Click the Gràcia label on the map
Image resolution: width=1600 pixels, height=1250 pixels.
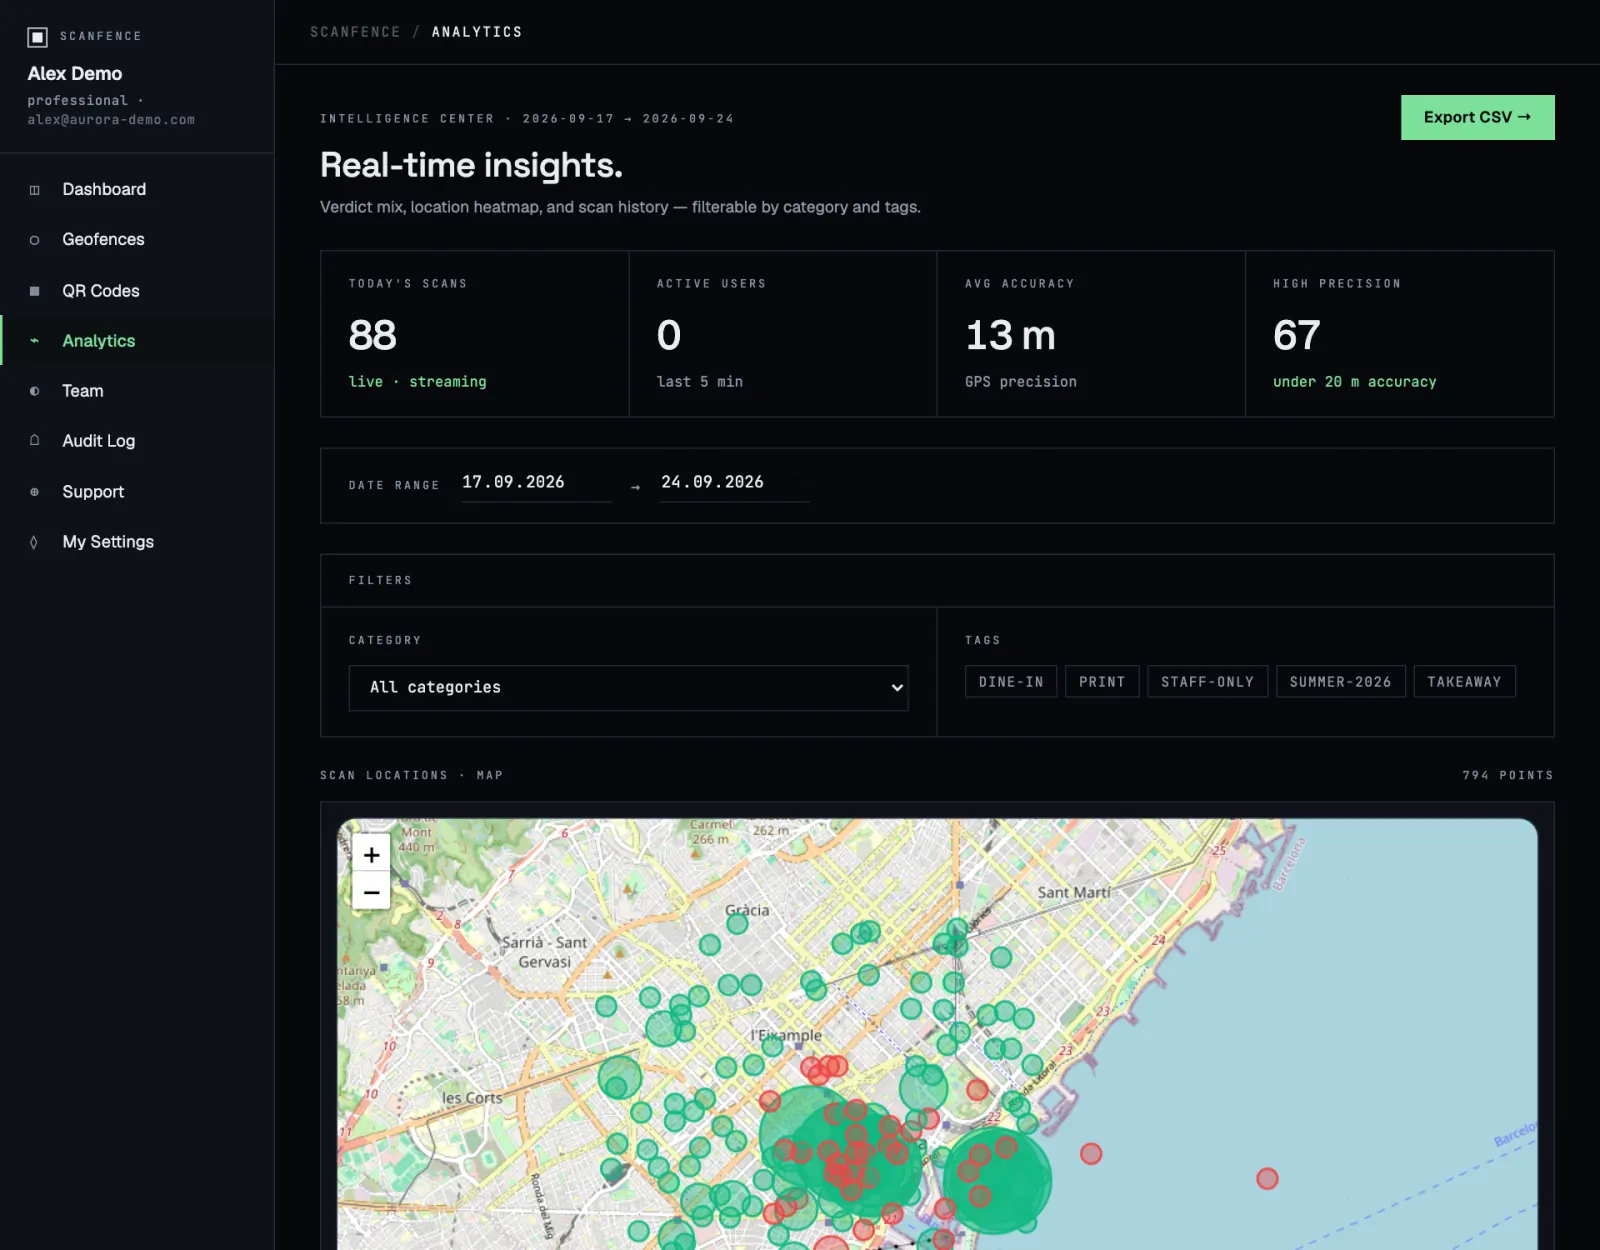747,910
